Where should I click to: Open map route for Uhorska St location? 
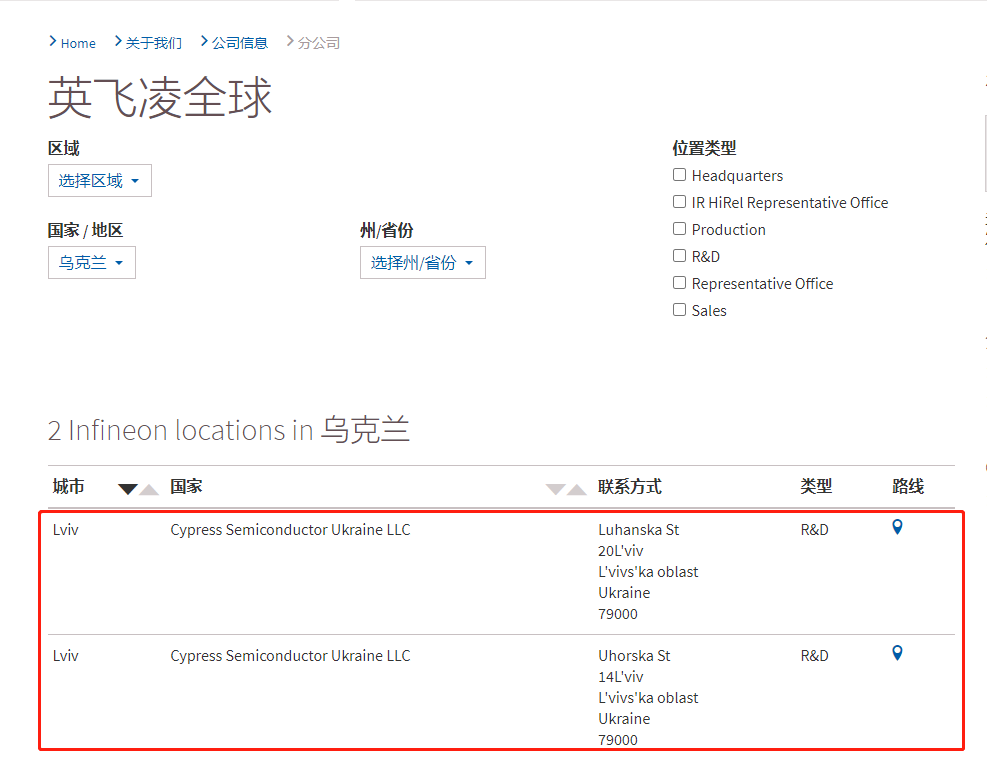click(x=897, y=653)
